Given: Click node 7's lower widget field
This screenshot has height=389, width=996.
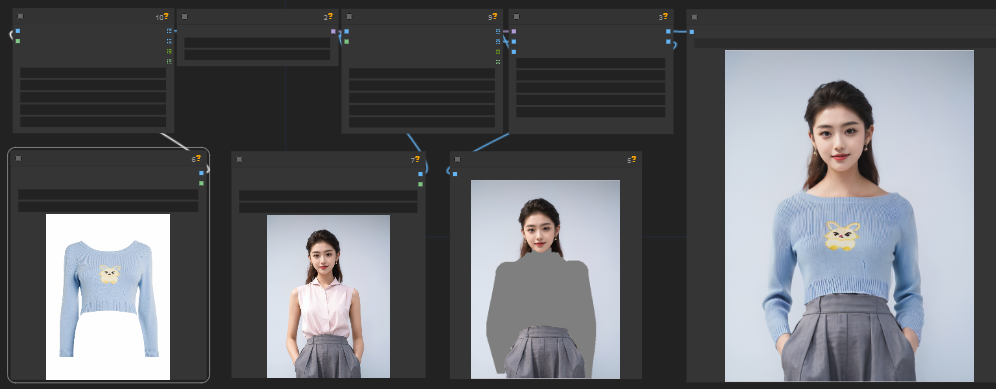Looking at the screenshot, I should point(328,208).
